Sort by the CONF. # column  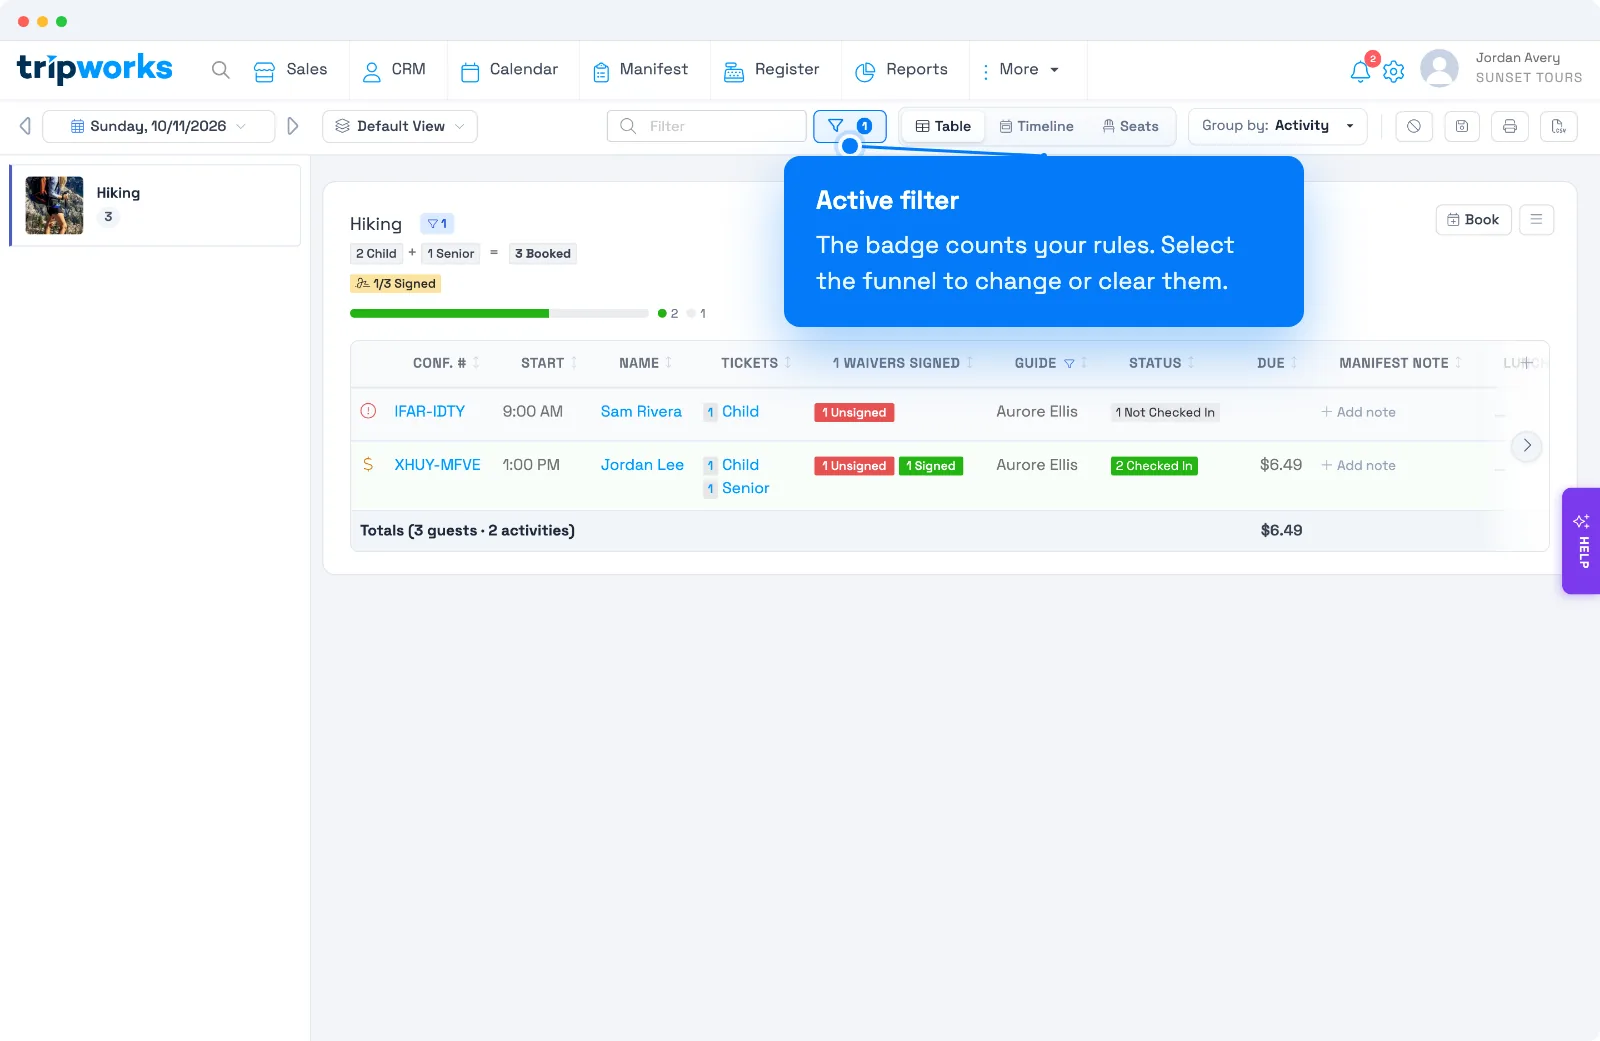(x=446, y=363)
